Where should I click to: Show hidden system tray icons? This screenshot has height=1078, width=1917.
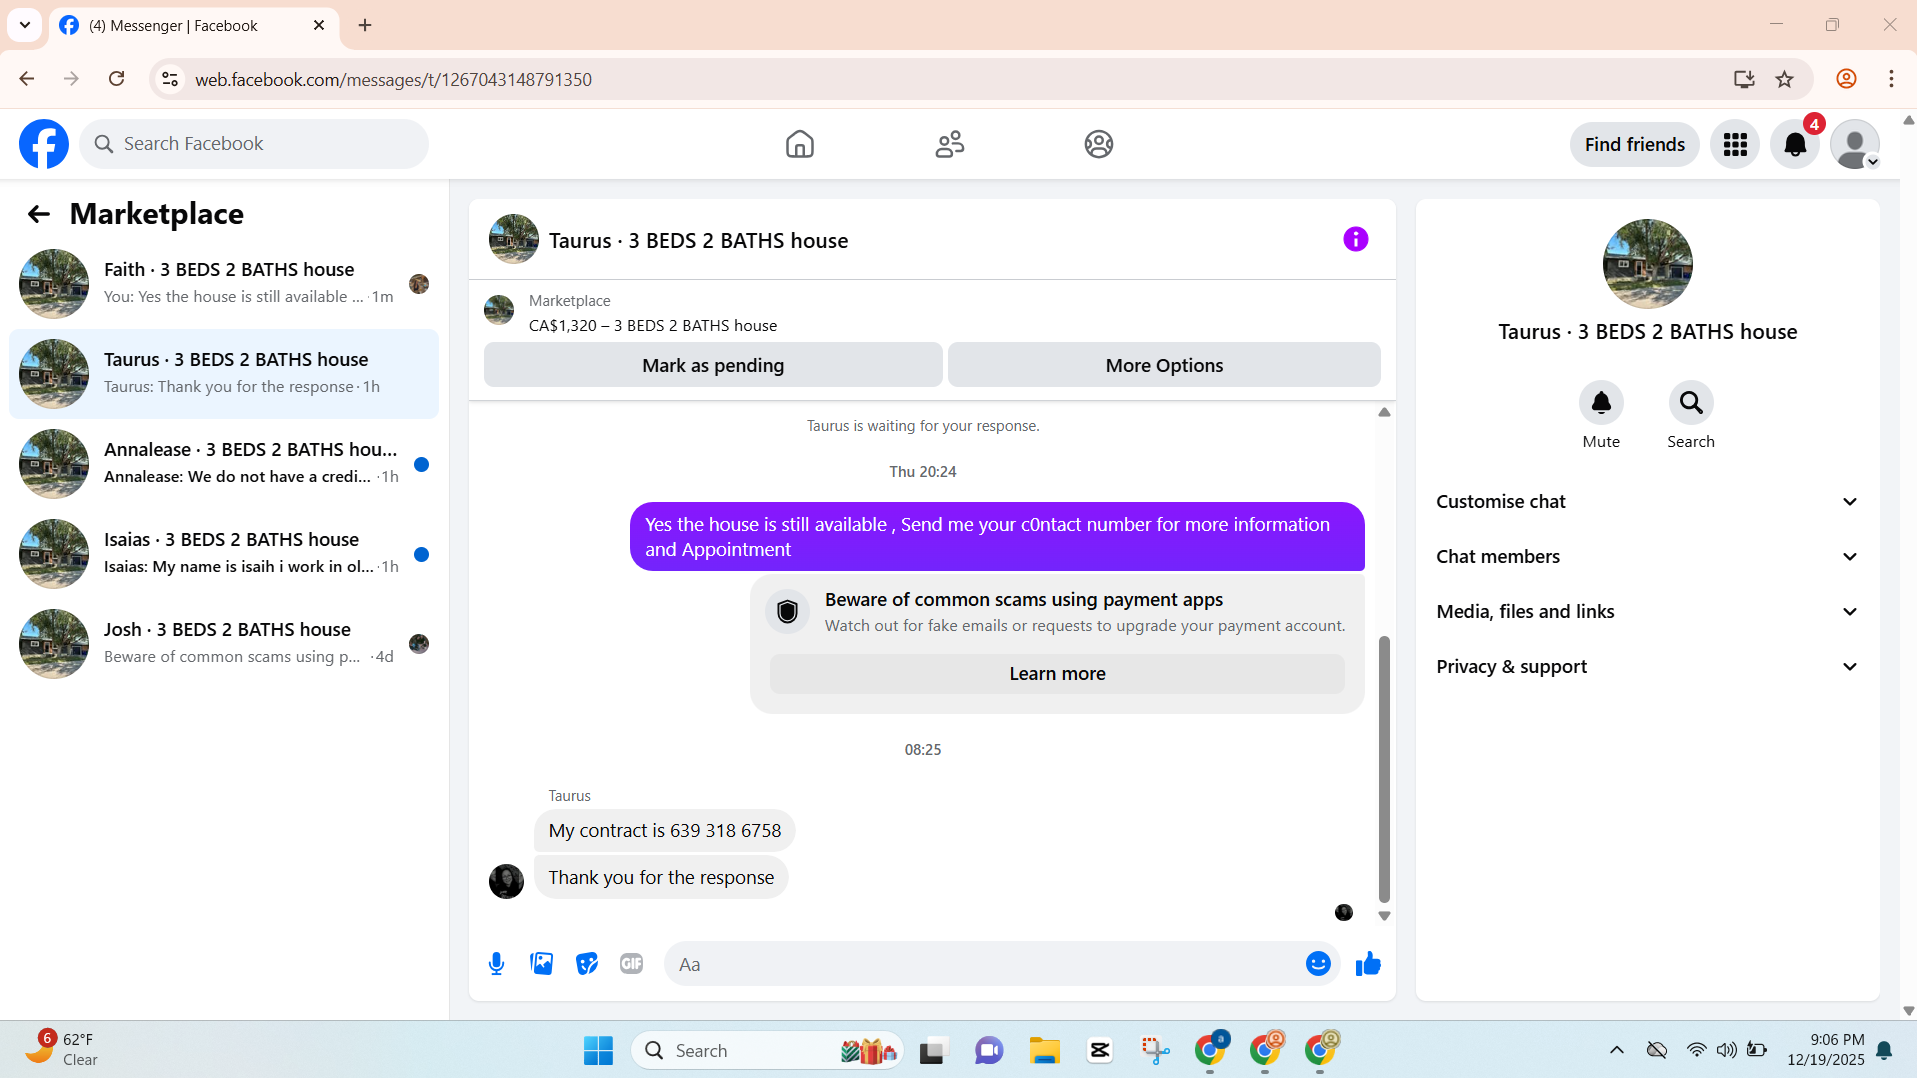pos(1616,1050)
